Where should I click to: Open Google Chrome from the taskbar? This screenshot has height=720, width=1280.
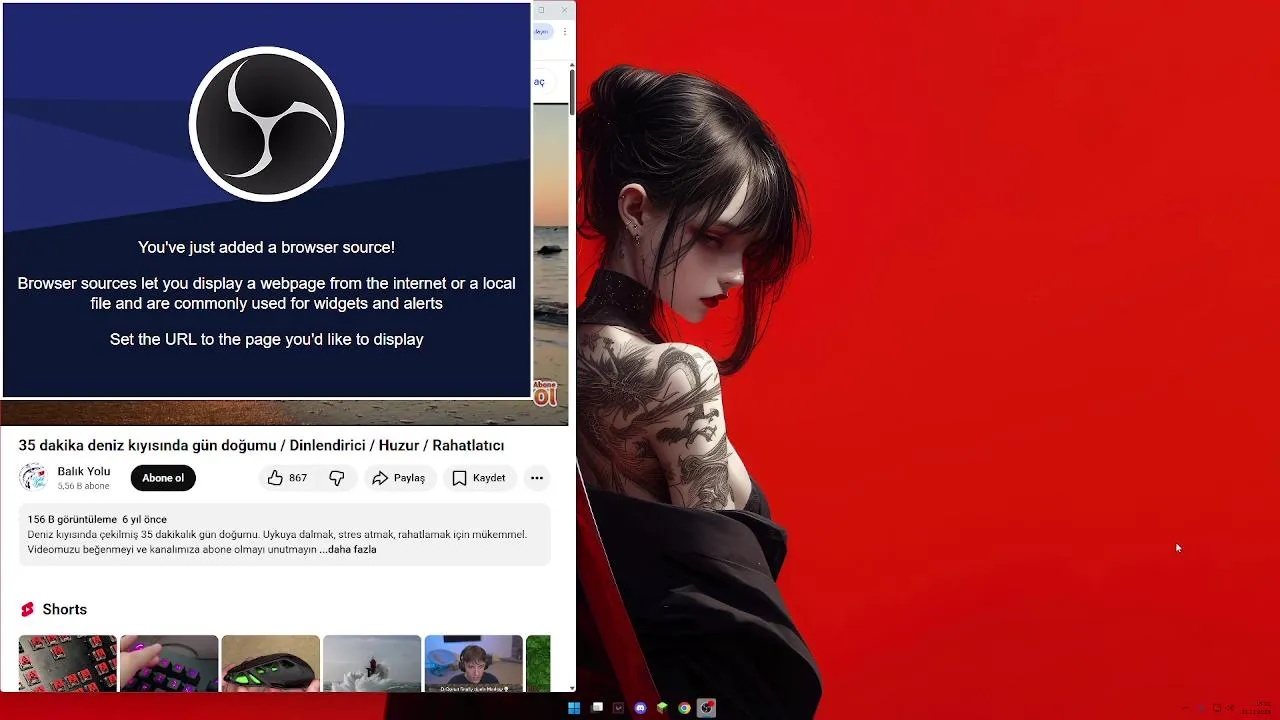coord(684,708)
